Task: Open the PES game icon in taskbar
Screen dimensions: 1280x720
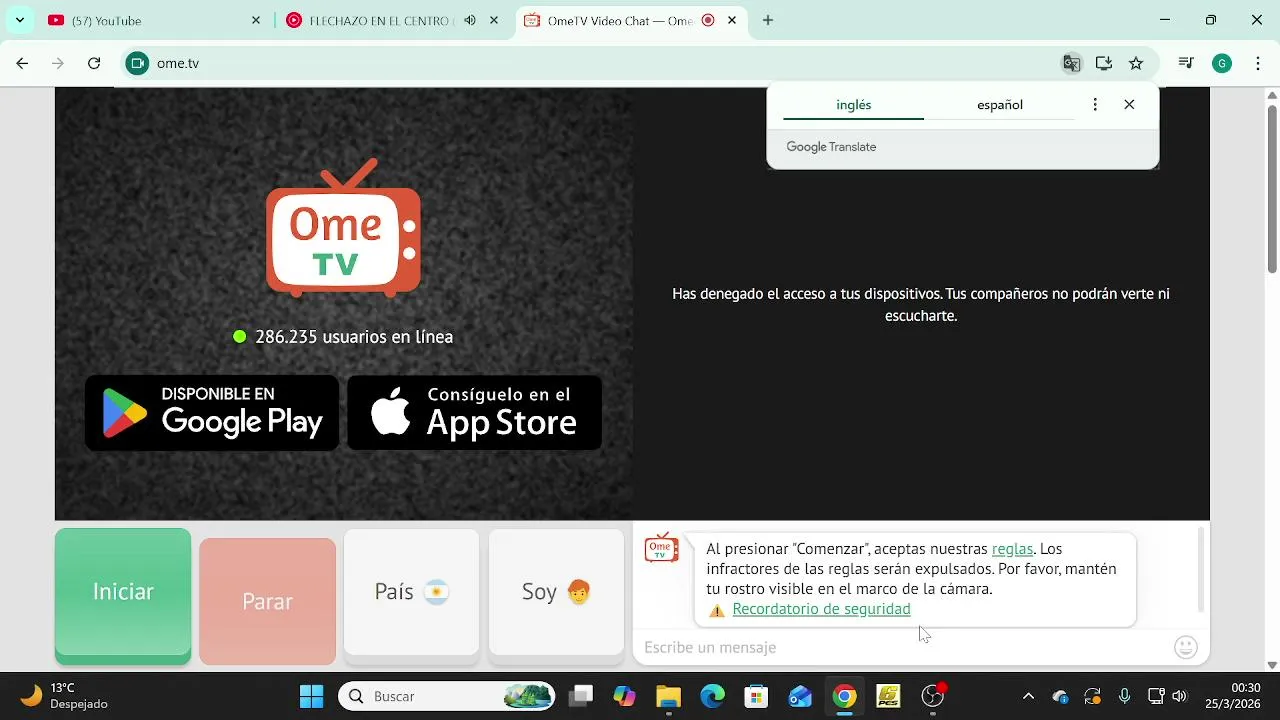Action: [x=888, y=696]
